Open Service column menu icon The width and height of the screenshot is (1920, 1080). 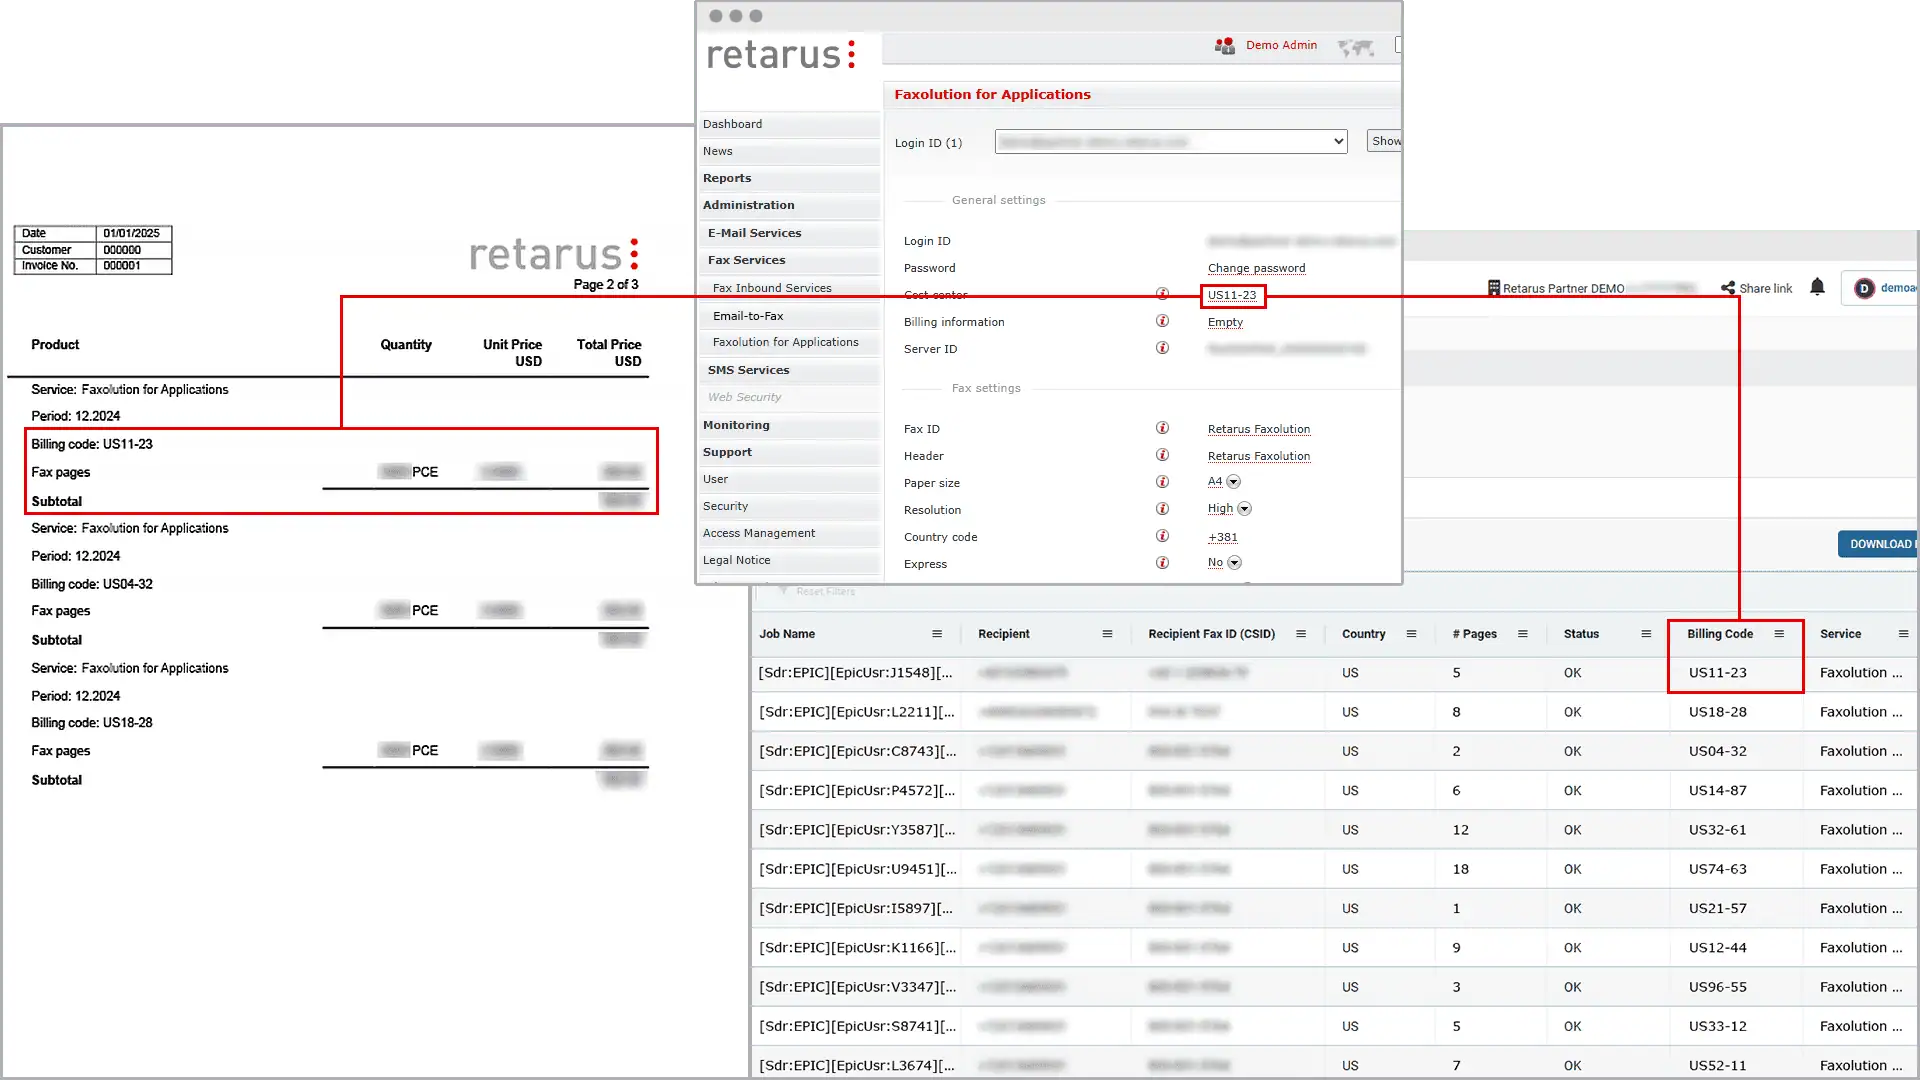tap(1903, 634)
